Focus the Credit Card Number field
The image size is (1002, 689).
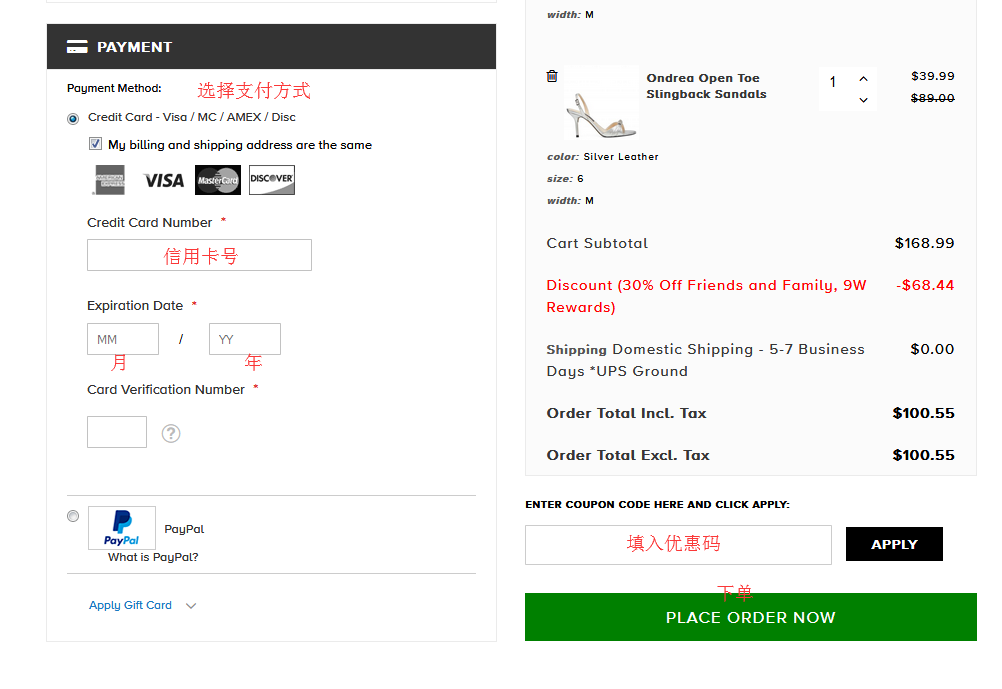tap(199, 255)
